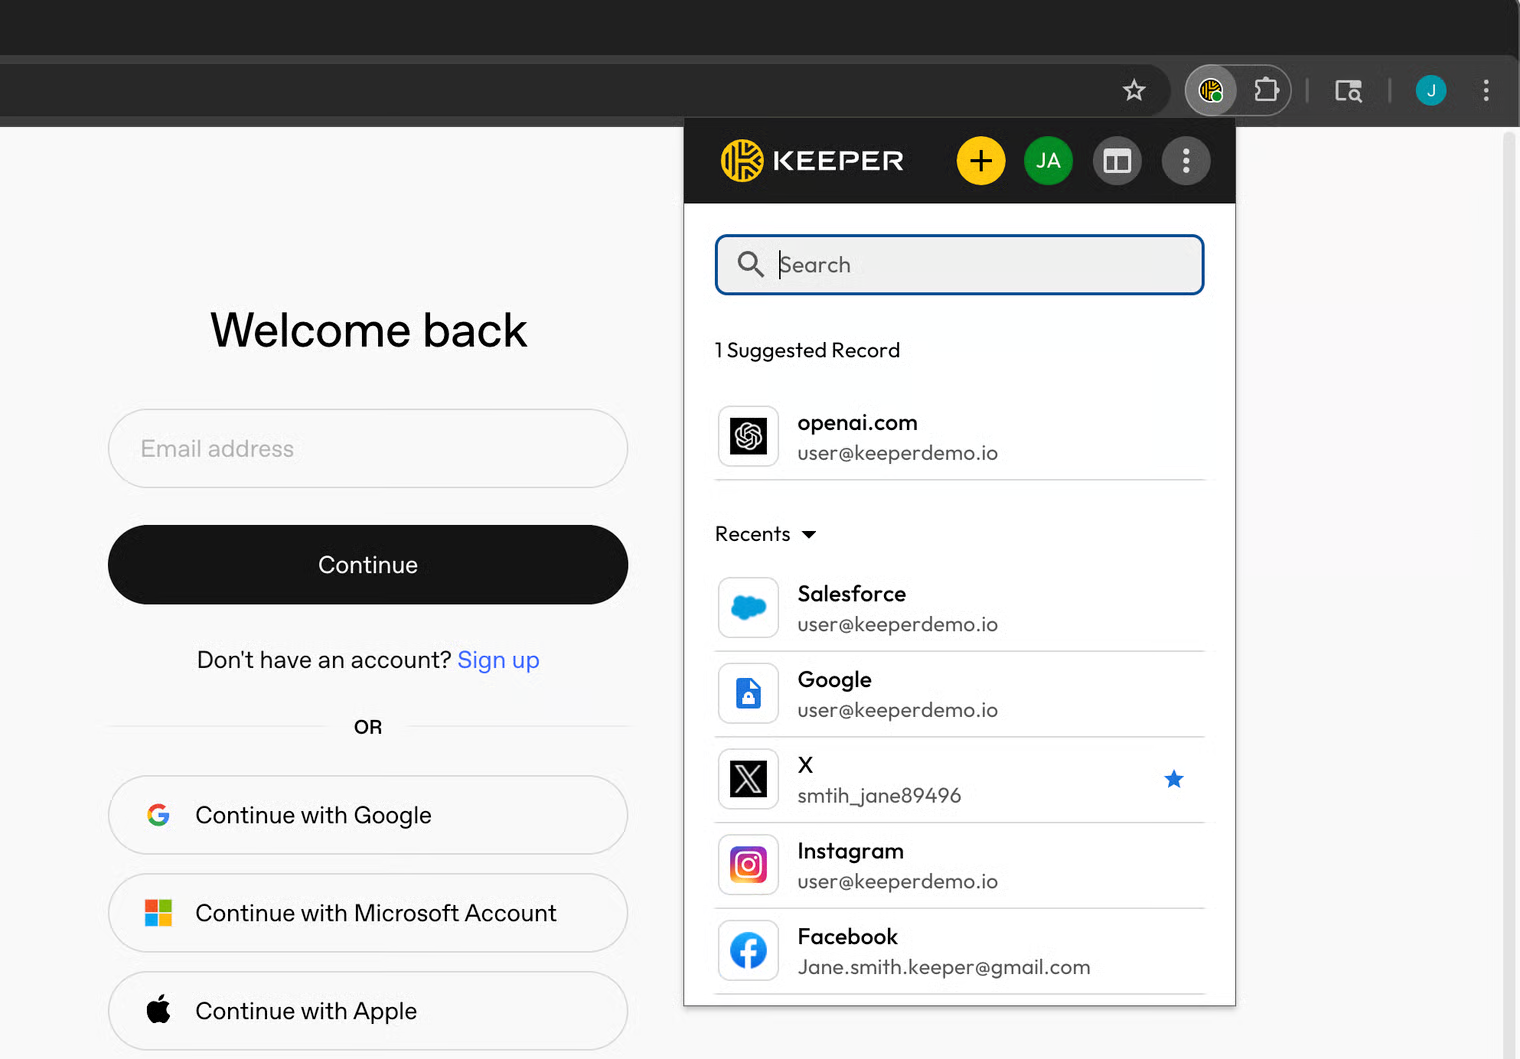
Task: Click Continue with Google
Action: (x=367, y=815)
